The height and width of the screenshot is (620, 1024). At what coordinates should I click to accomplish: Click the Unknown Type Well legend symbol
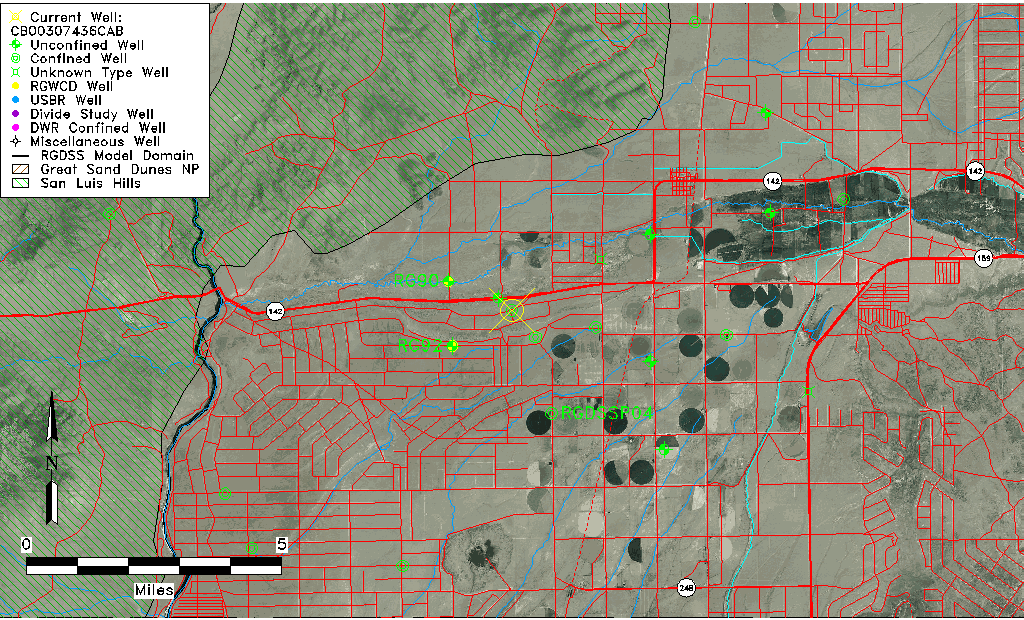pos(14,73)
